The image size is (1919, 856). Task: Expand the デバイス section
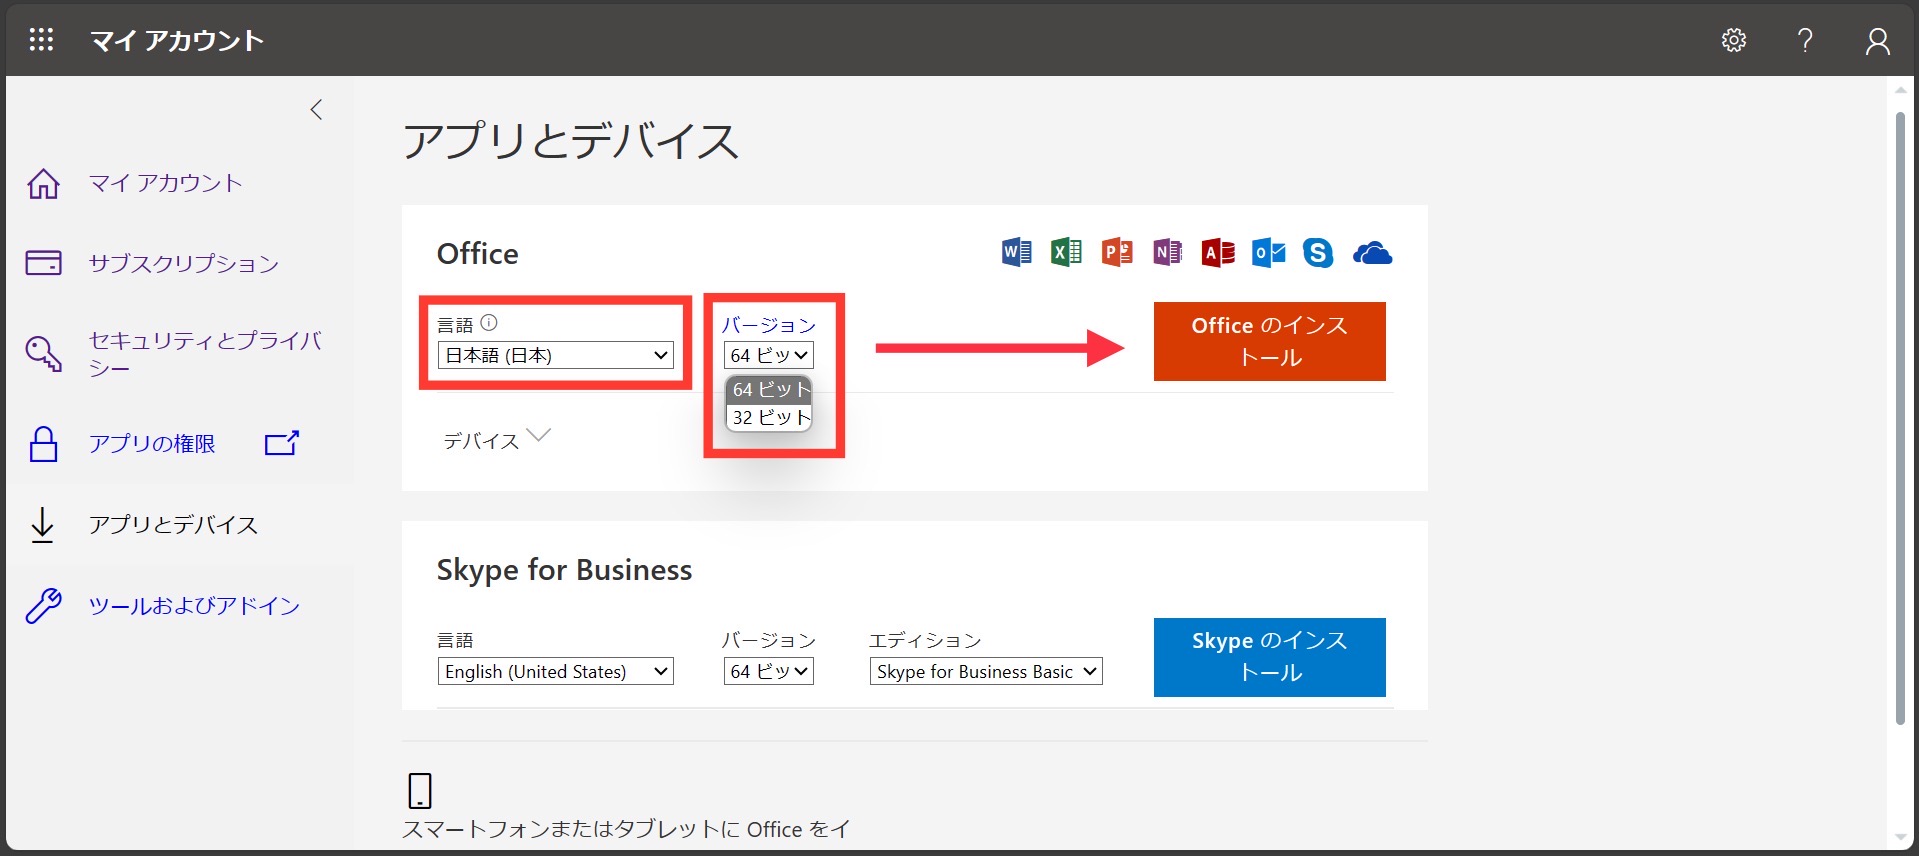[497, 439]
